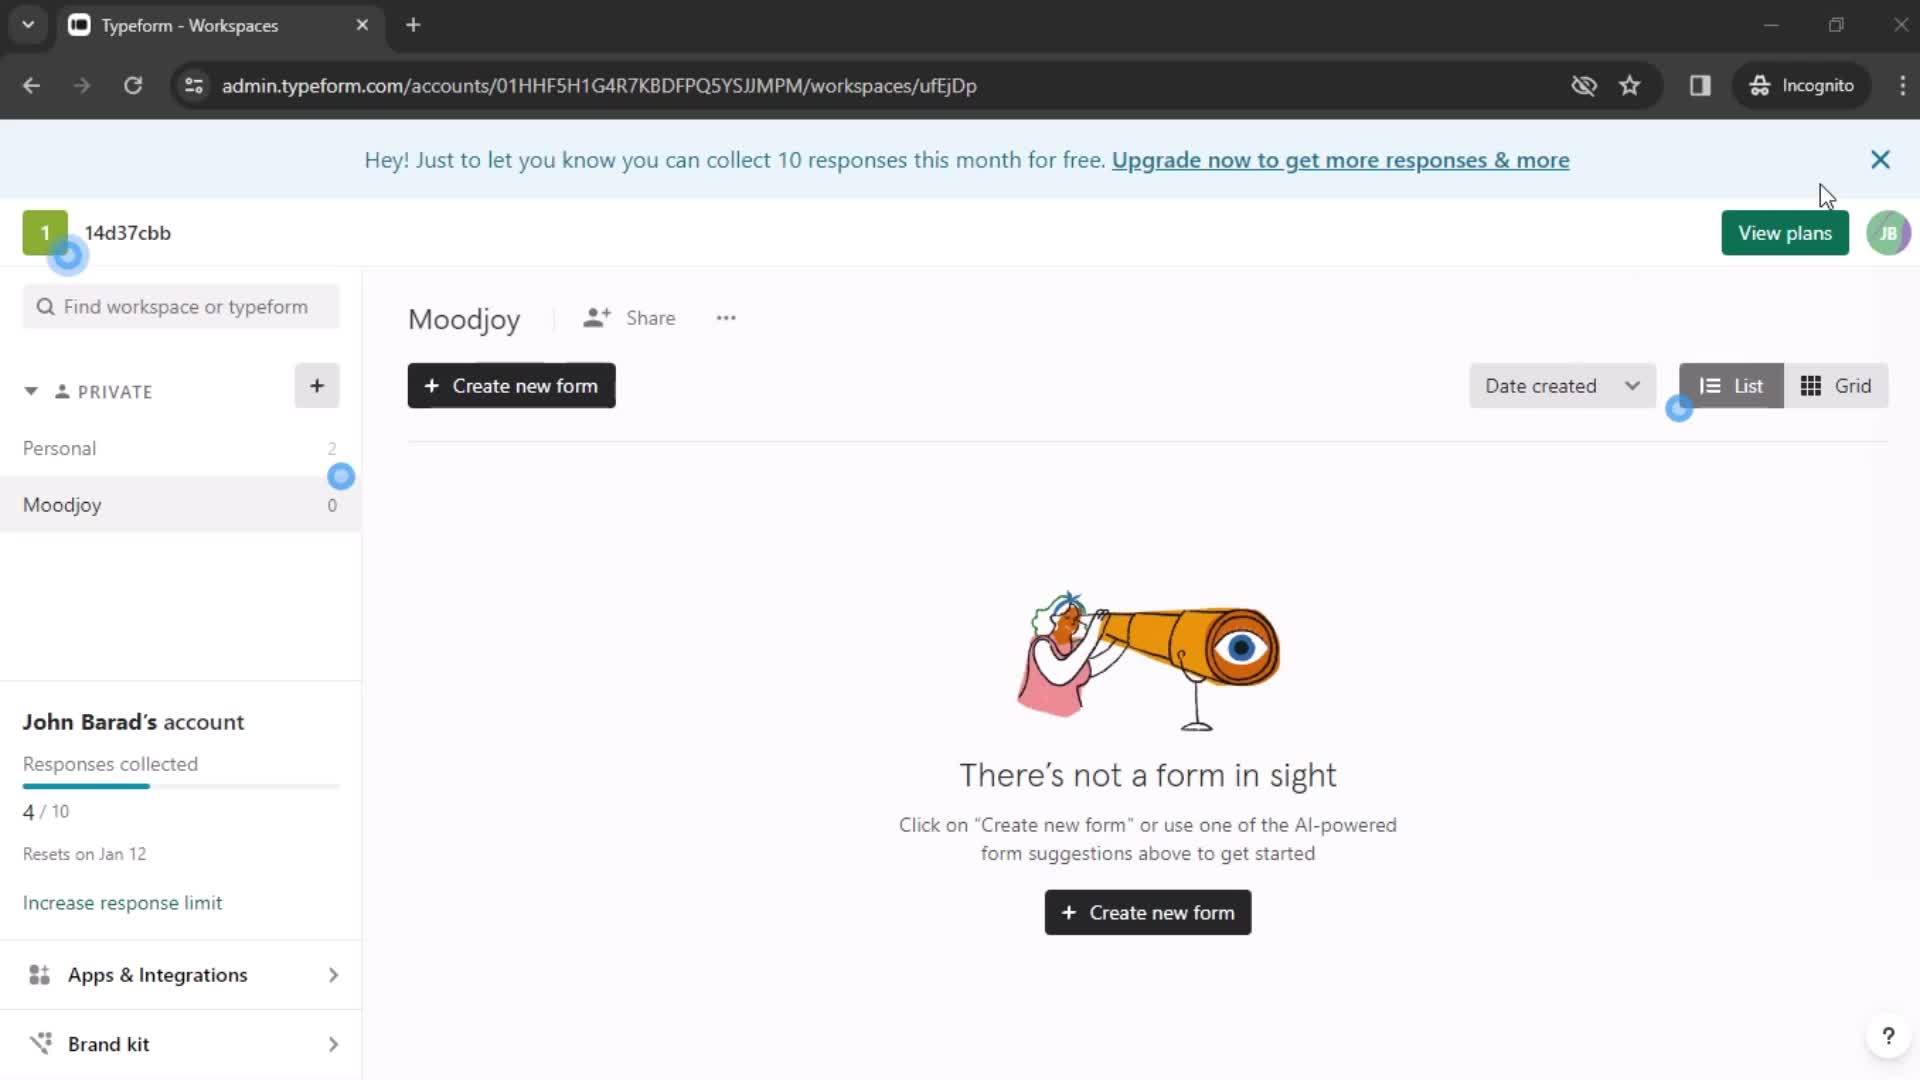Image resolution: width=1920 pixels, height=1080 pixels.
Task: Open the help icon at bottom right
Action: 1888,1037
